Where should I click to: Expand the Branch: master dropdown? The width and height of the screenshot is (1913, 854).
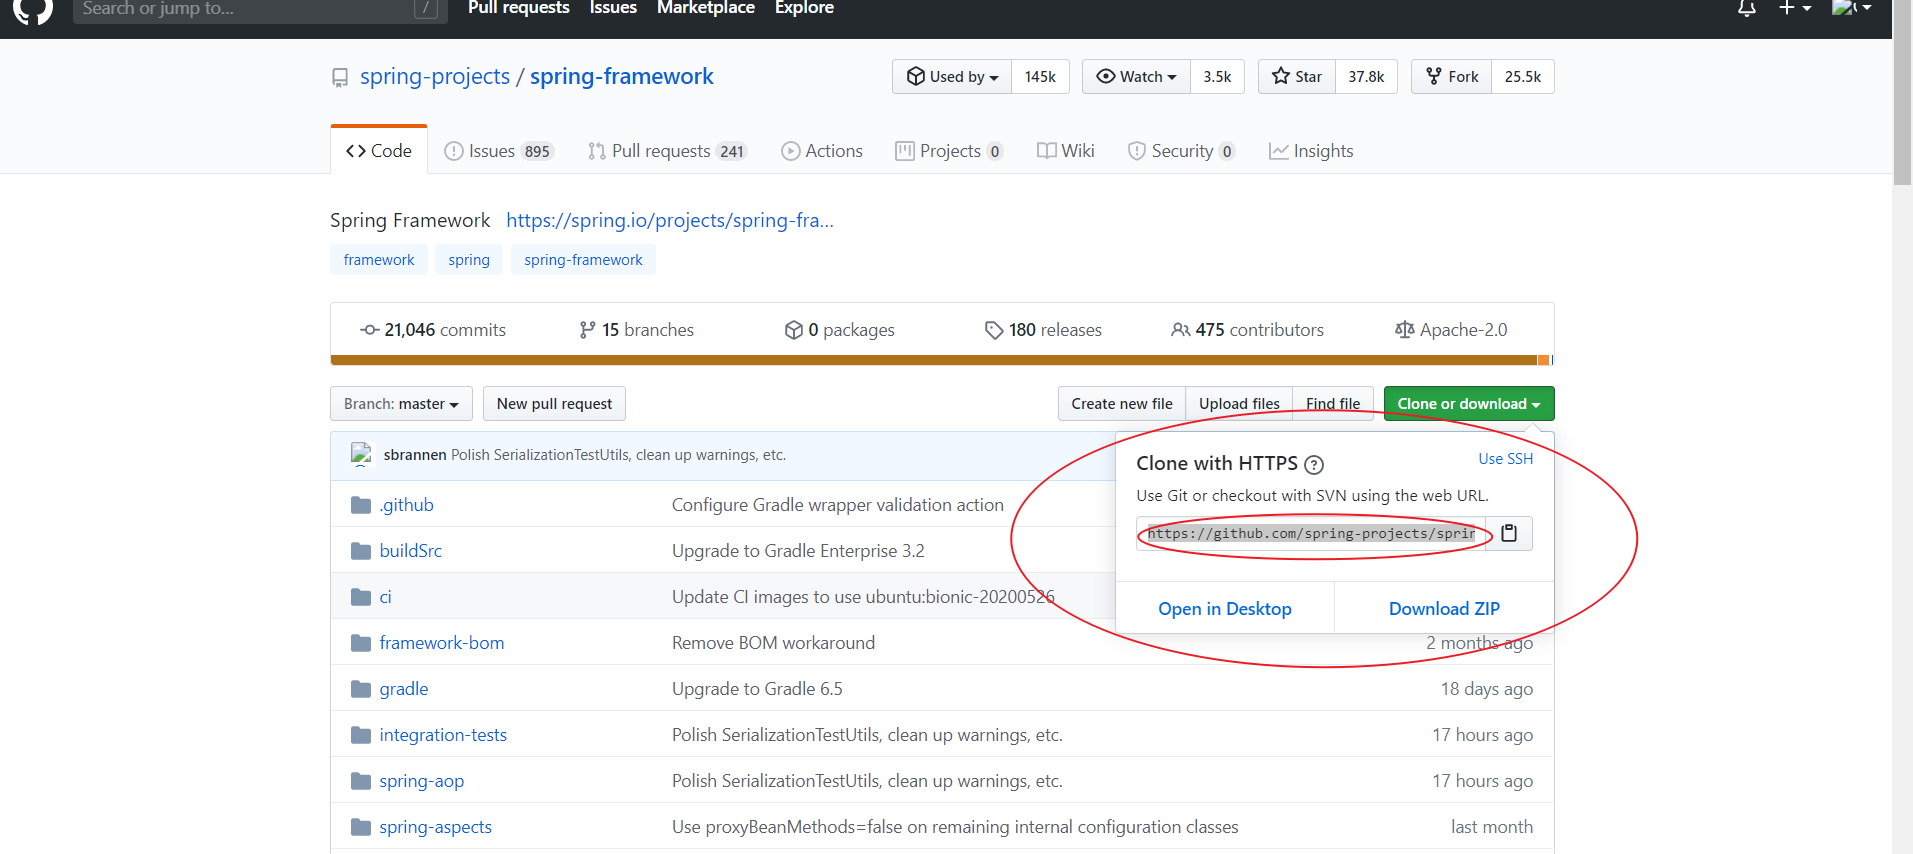401,404
